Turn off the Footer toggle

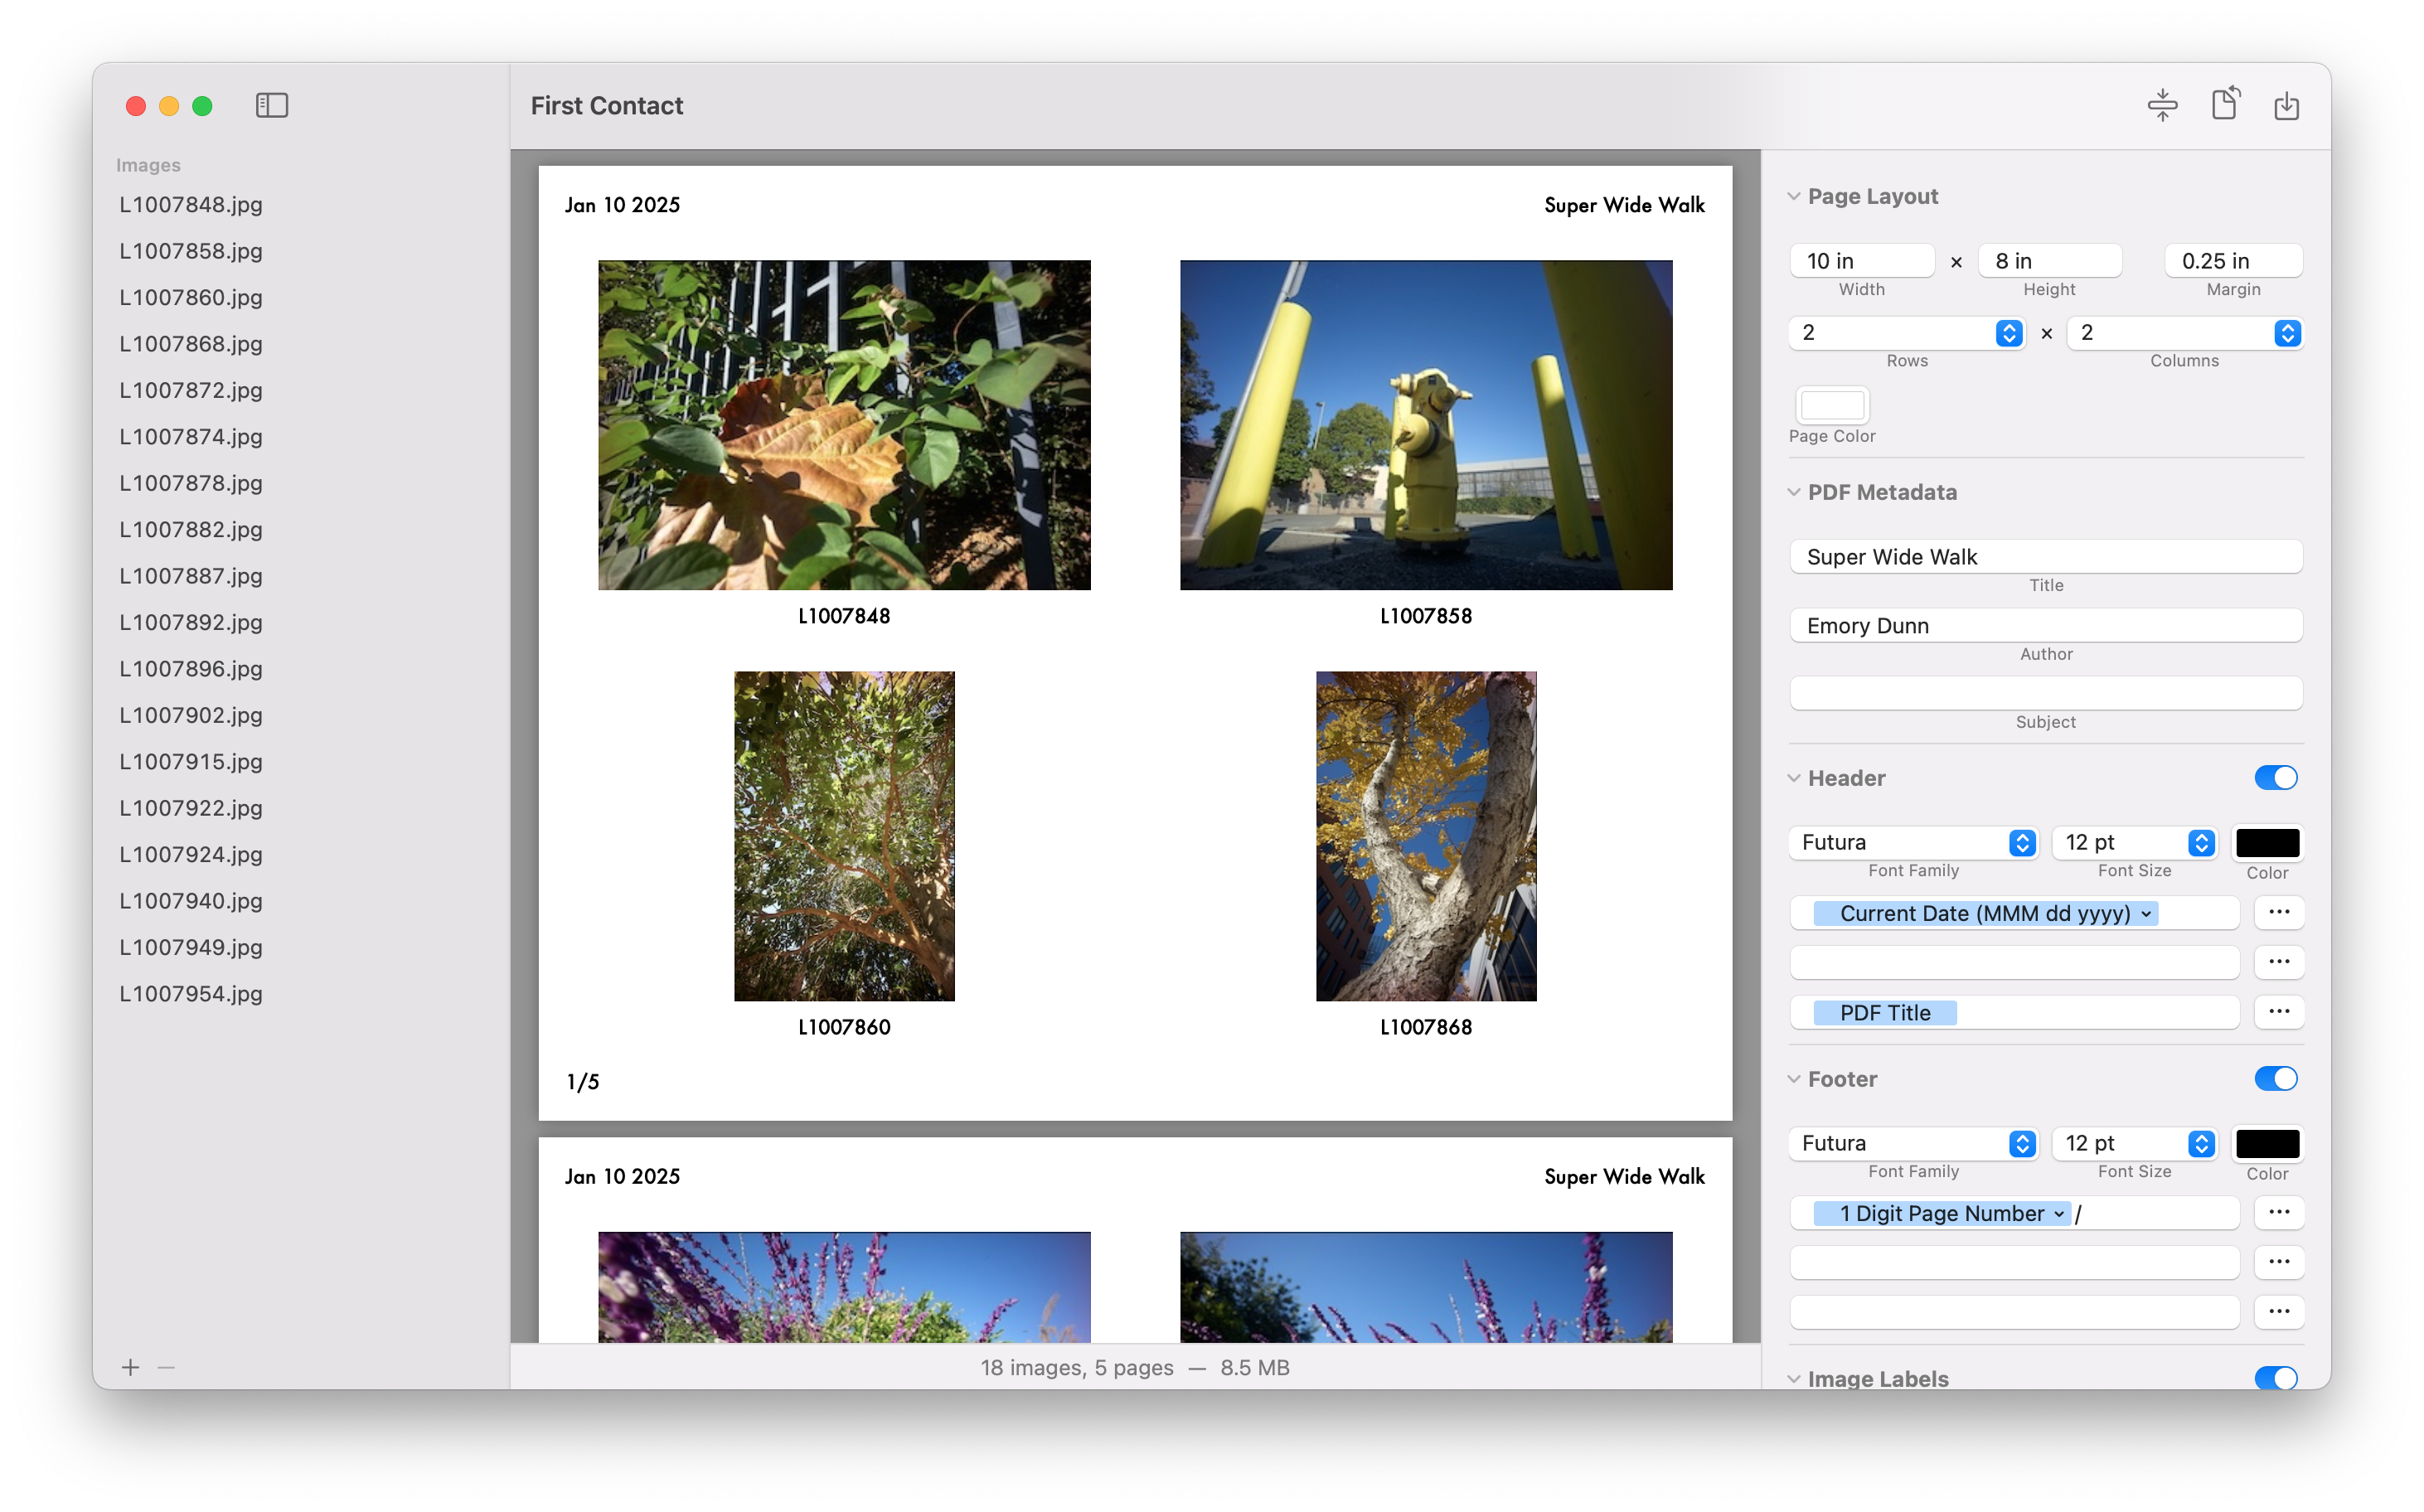pos(2275,1078)
